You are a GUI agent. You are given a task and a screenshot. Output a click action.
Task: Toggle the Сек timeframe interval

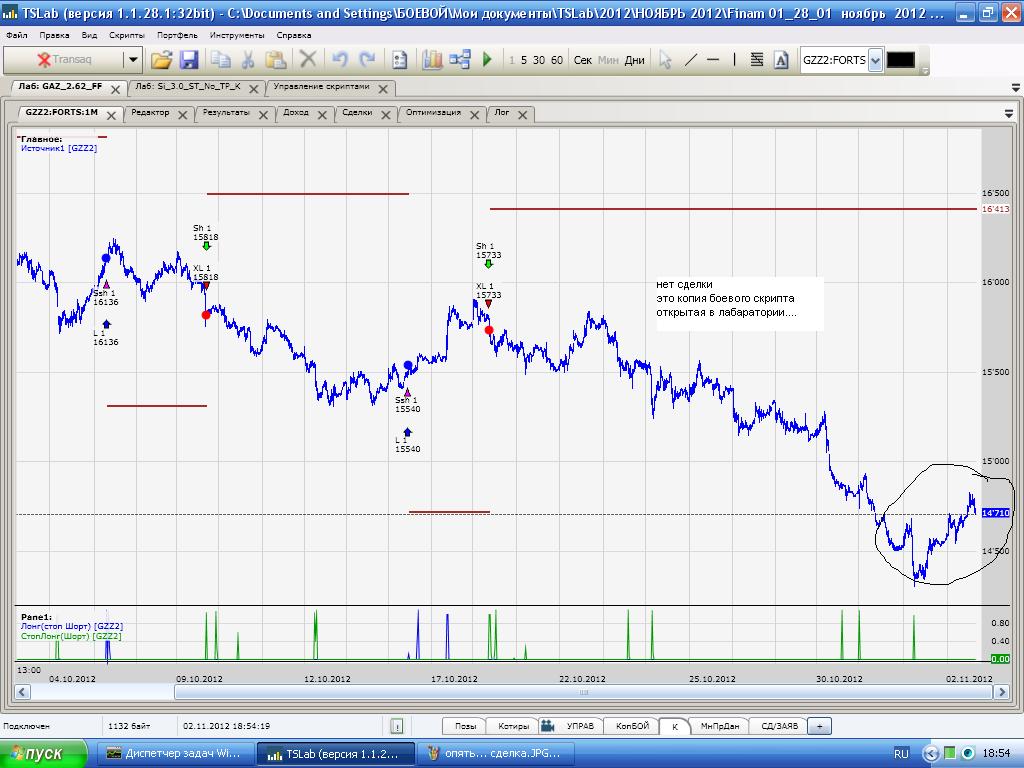pyautogui.click(x=583, y=60)
